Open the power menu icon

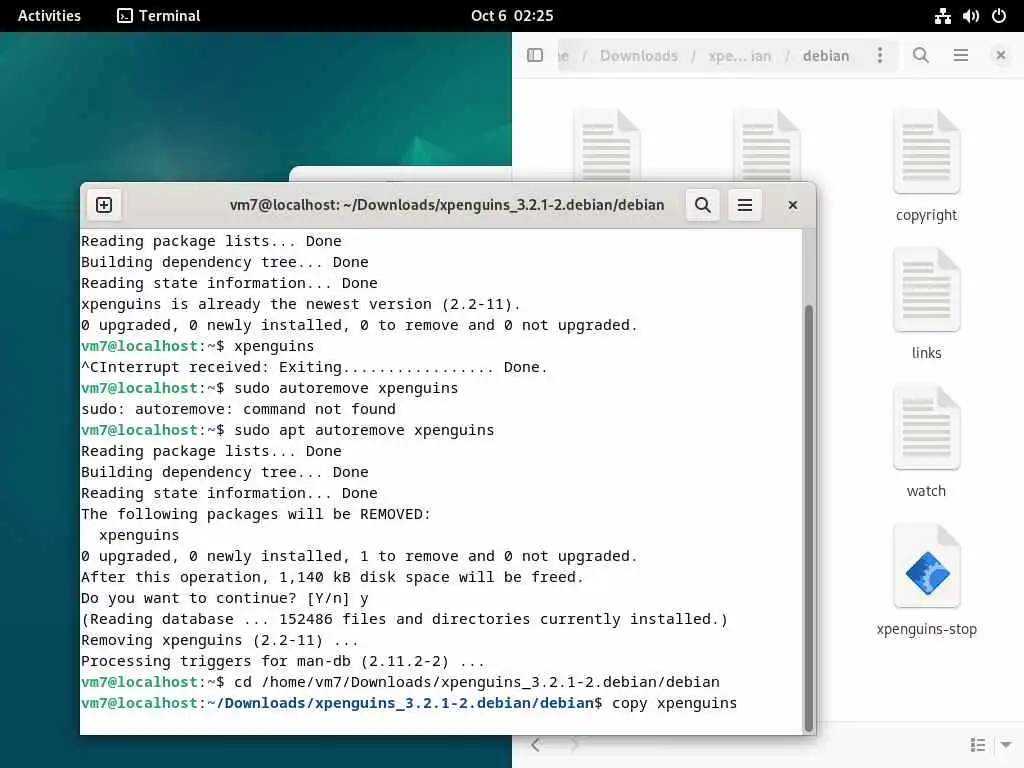click(x=999, y=16)
